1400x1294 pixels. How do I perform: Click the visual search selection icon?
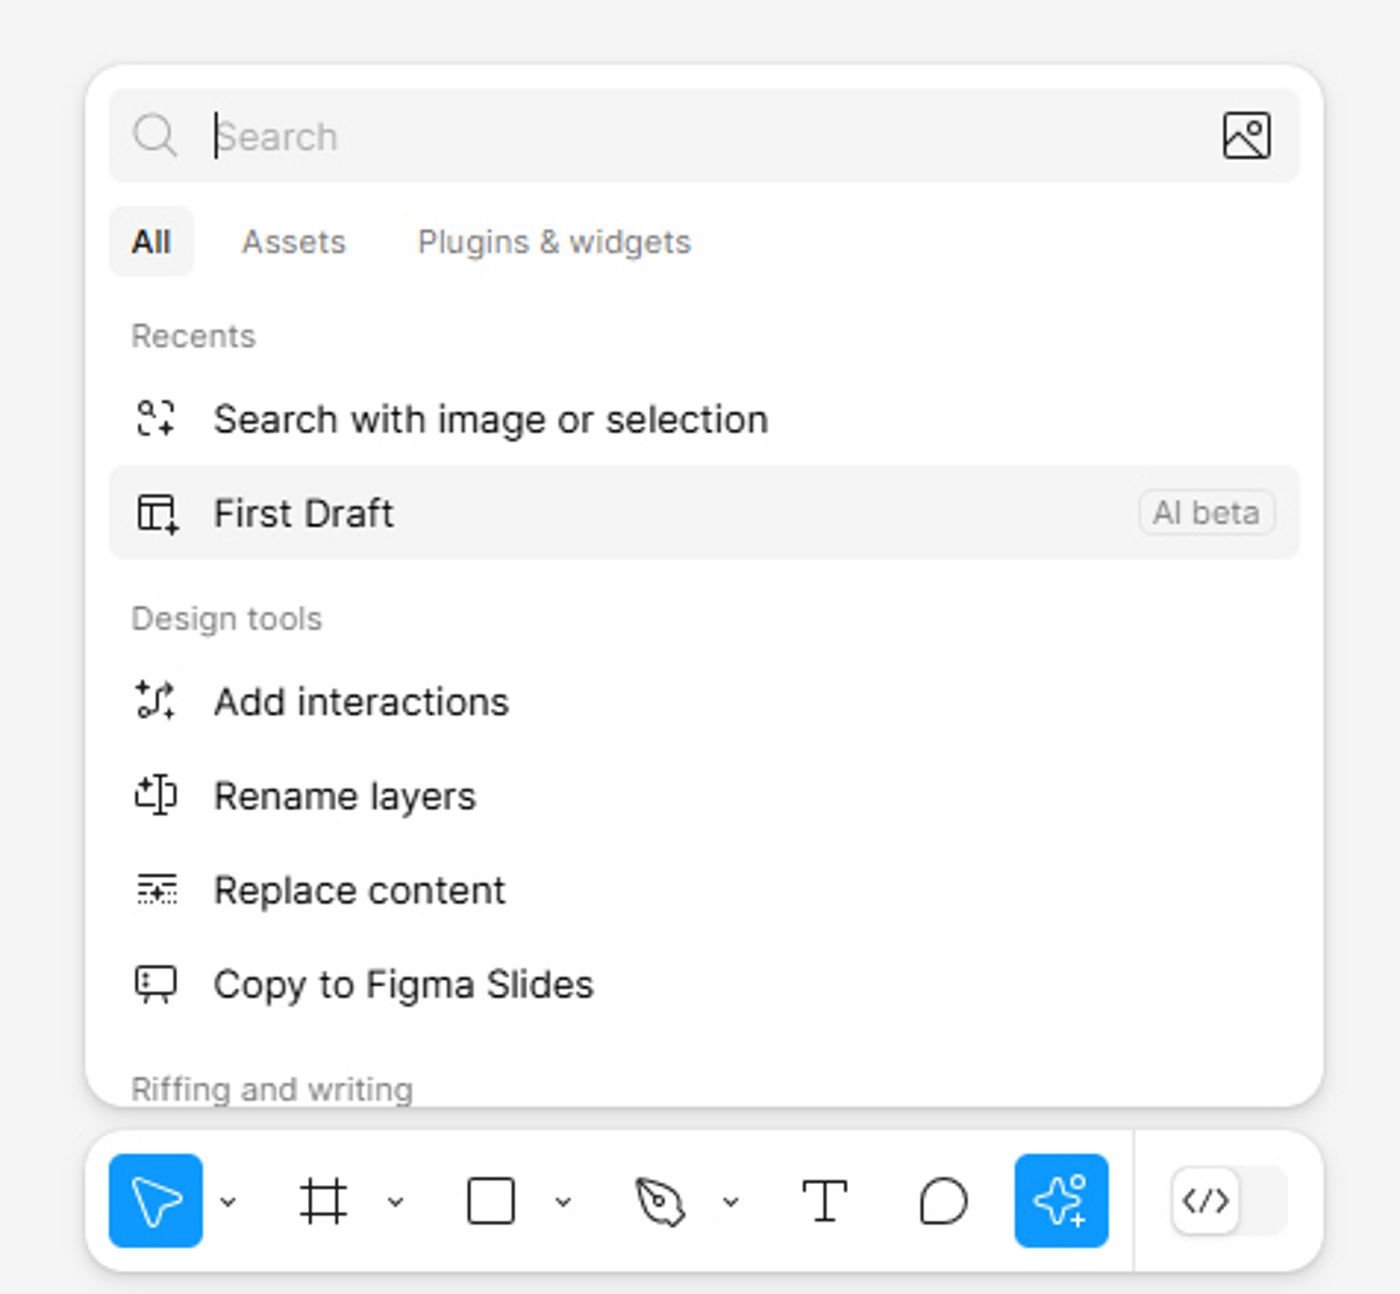click(x=155, y=418)
